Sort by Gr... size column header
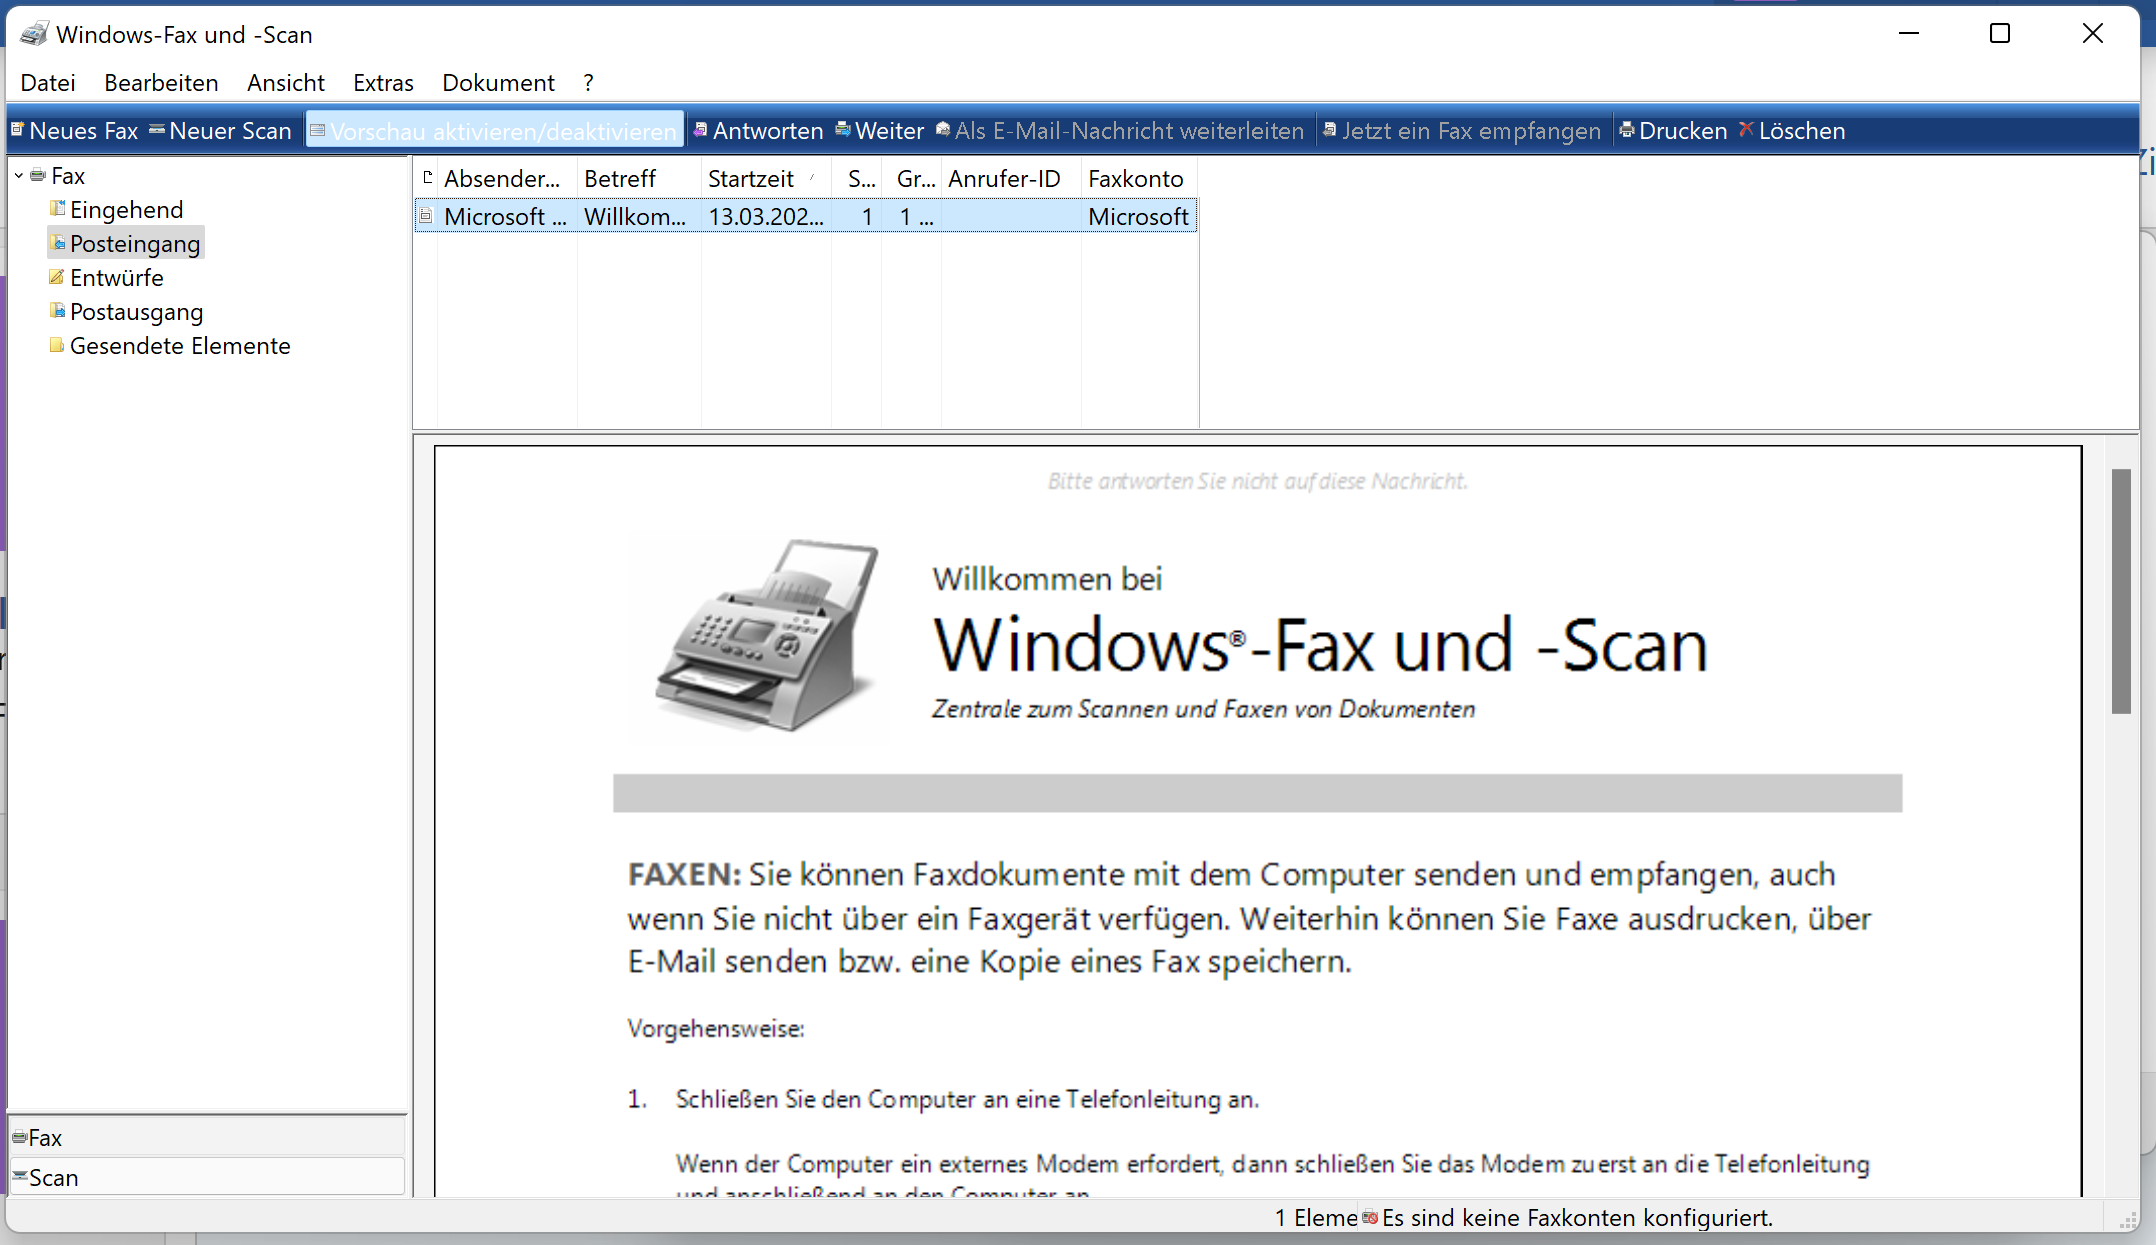Image resolution: width=2156 pixels, height=1245 pixels. [x=912, y=178]
